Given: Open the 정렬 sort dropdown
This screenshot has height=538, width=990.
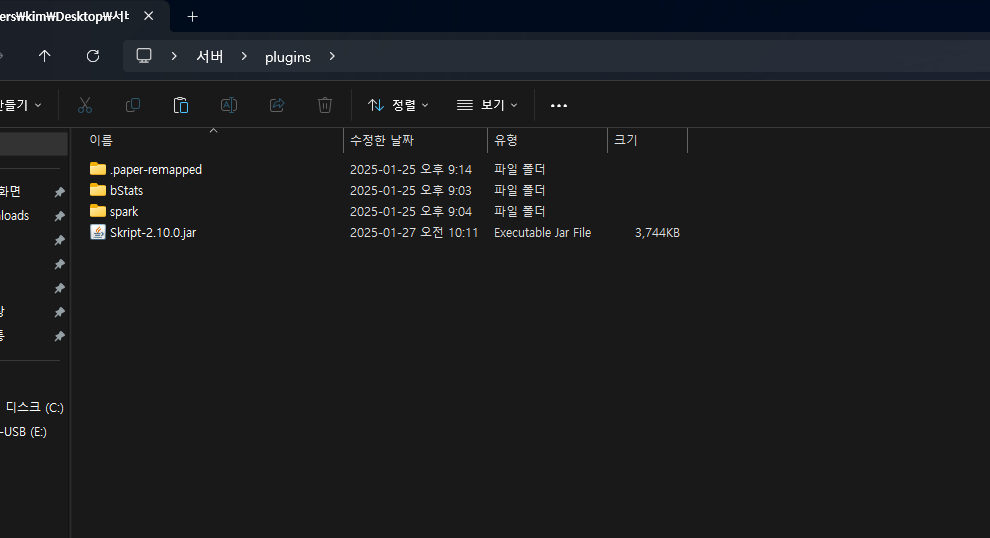Looking at the screenshot, I should (398, 105).
